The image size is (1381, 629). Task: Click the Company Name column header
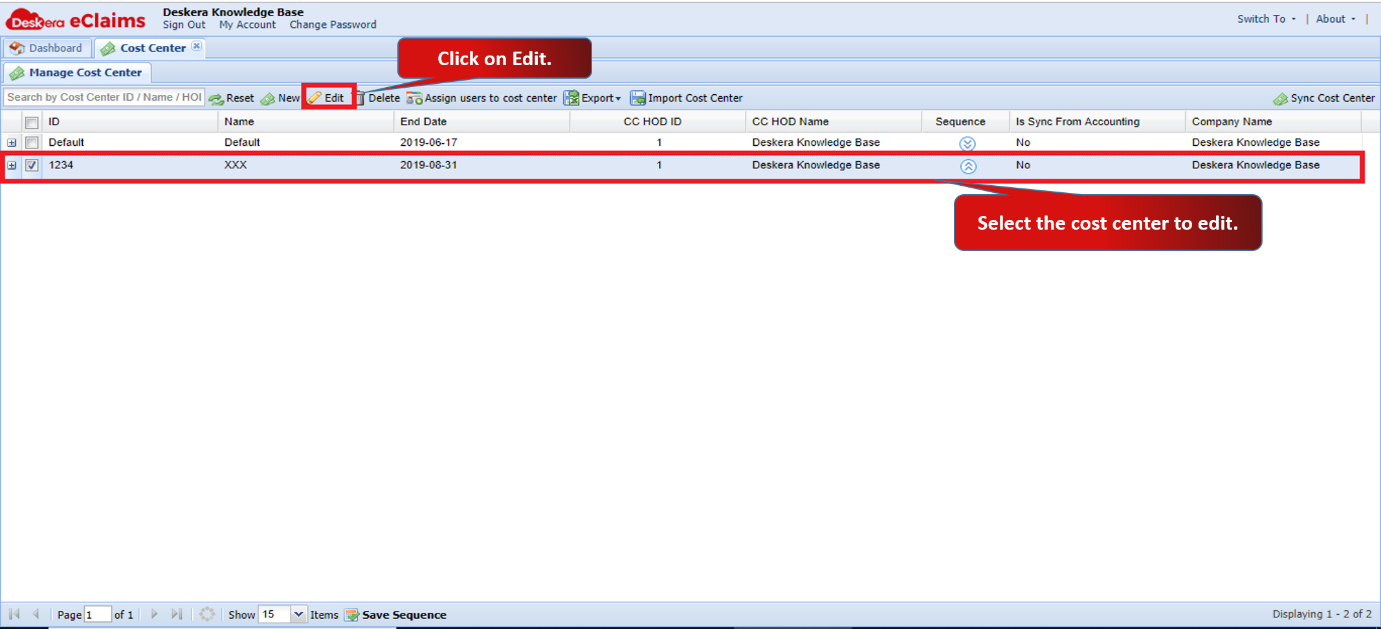[x=1273, y=122]
